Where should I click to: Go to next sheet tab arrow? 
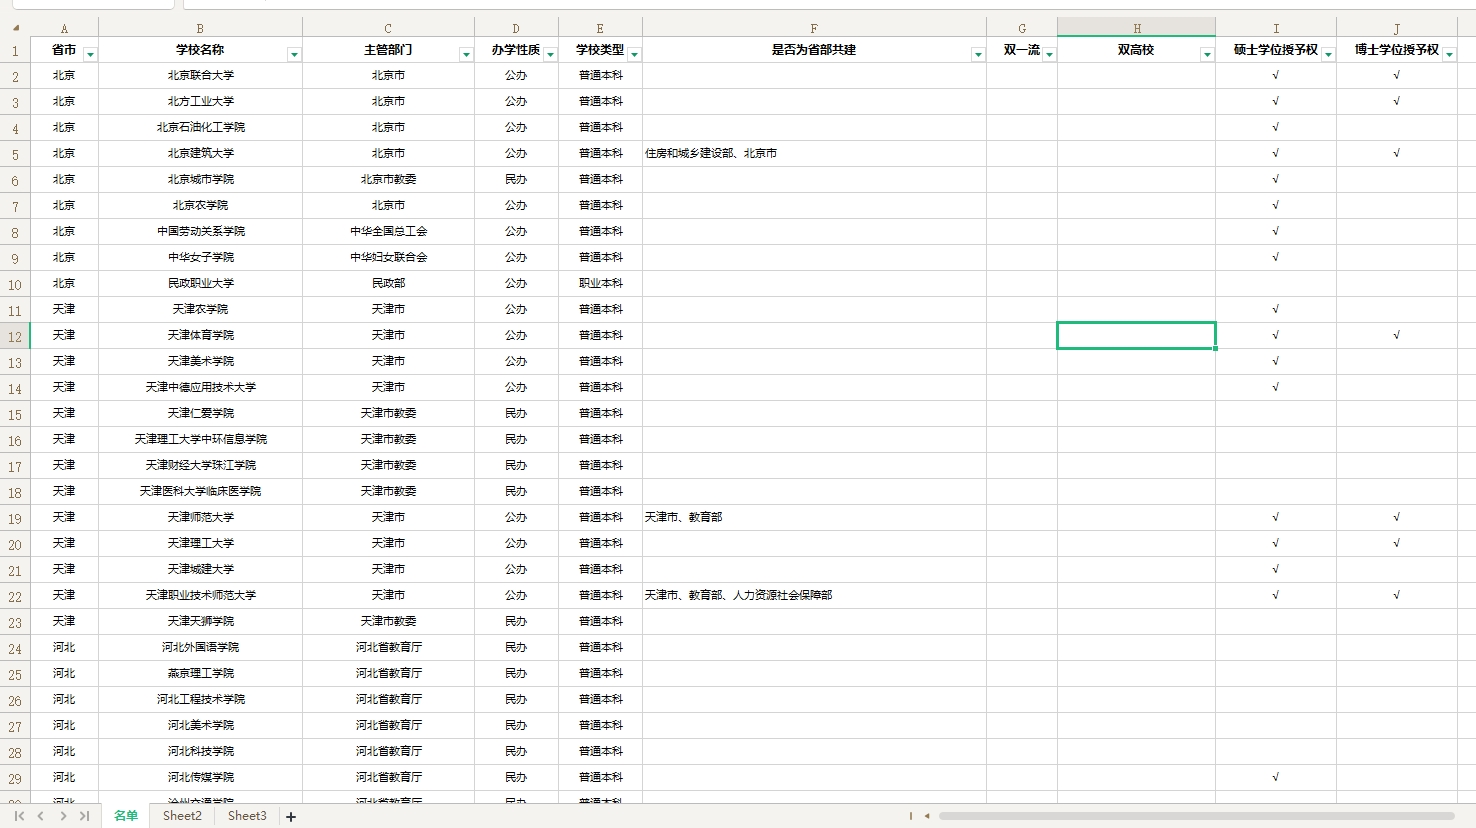[63, 816]
